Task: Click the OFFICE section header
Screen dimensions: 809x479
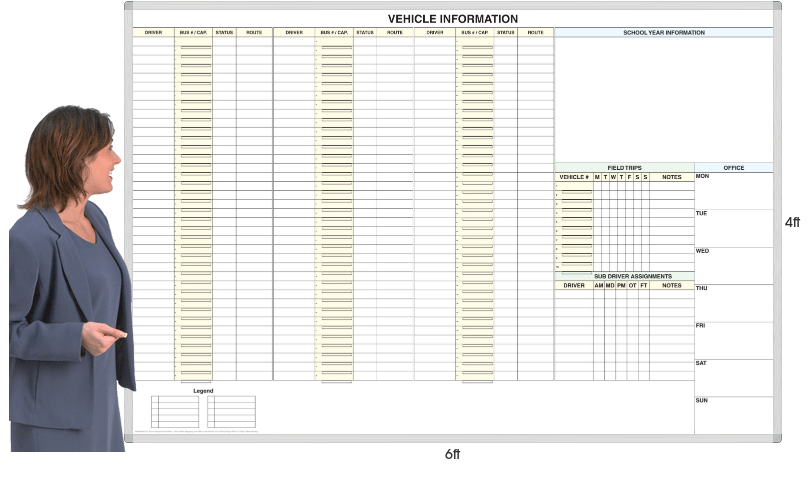Action: pyautogui.click(x=733, y=168)
